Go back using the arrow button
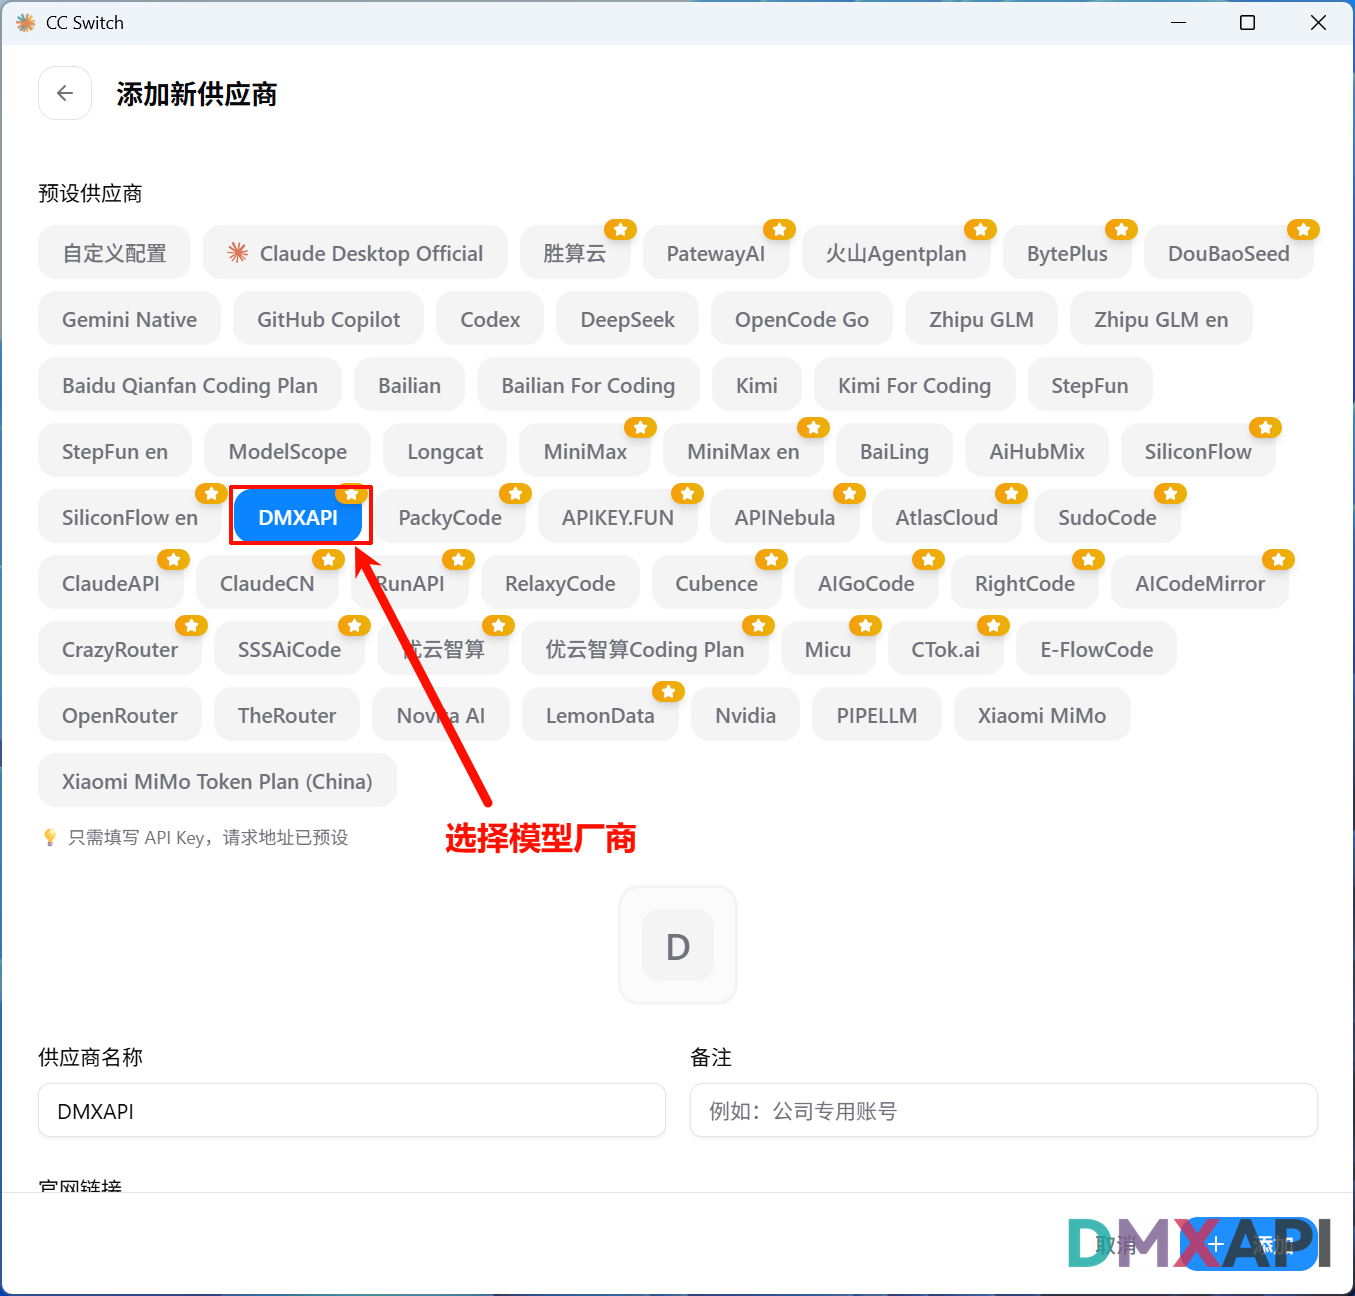 65,93
